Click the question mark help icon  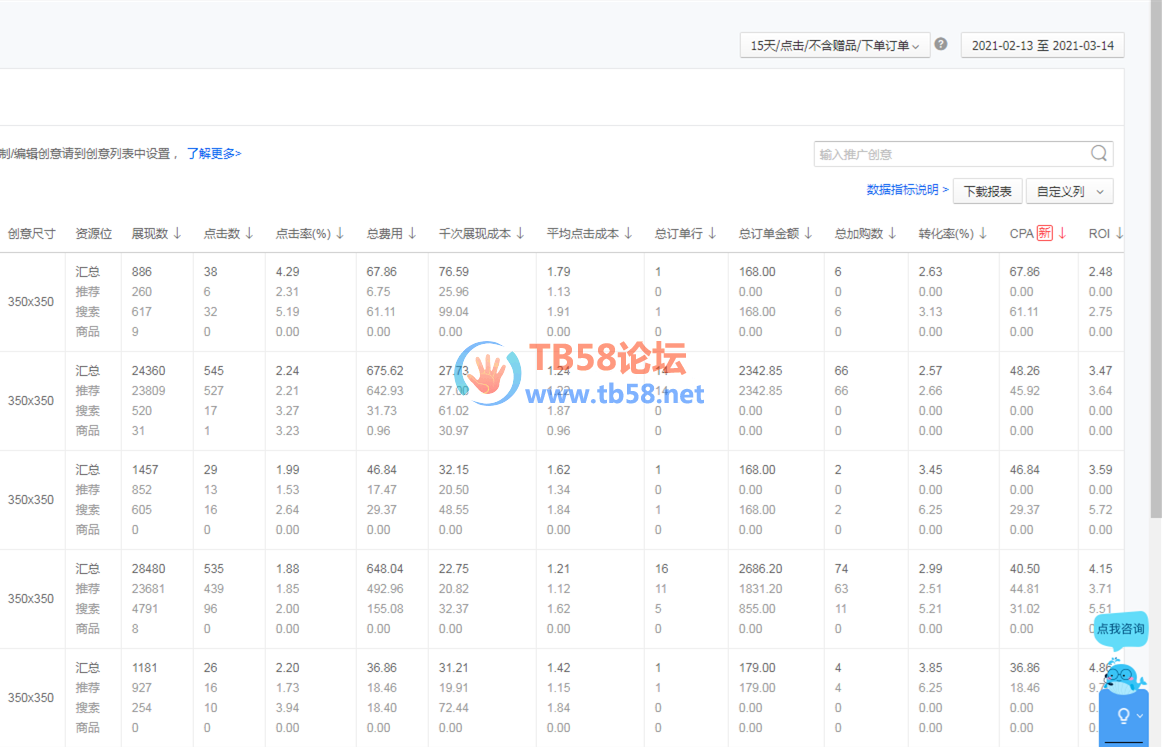click(x=941, y=44)
